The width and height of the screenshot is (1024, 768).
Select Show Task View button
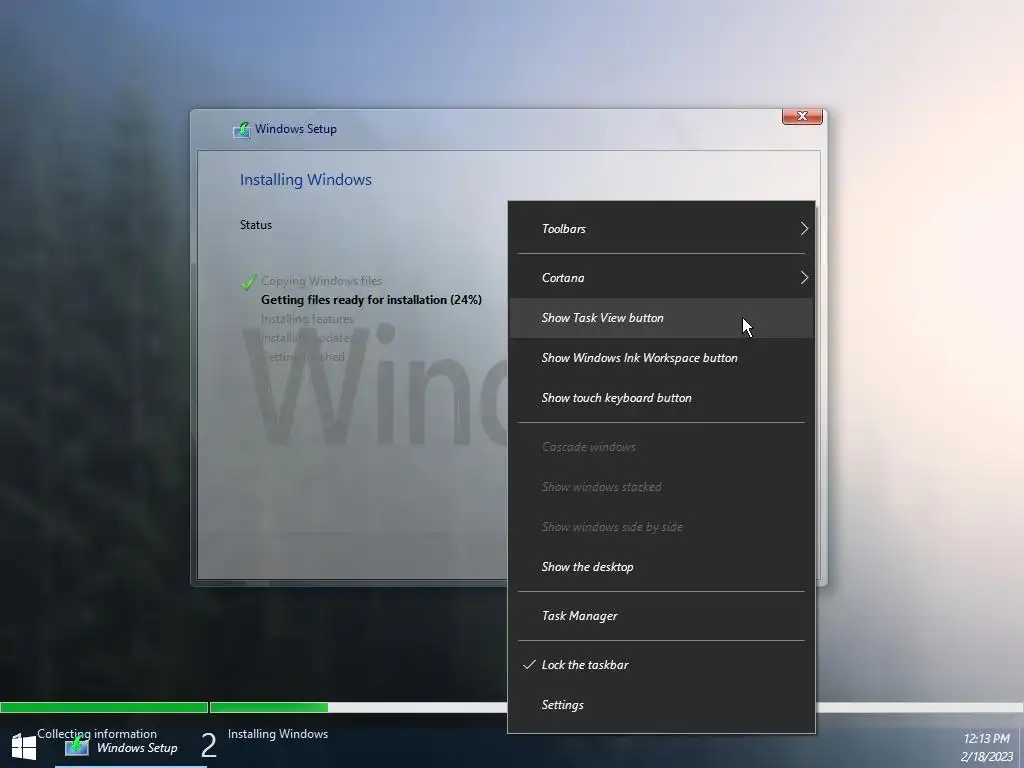[661, 318]
